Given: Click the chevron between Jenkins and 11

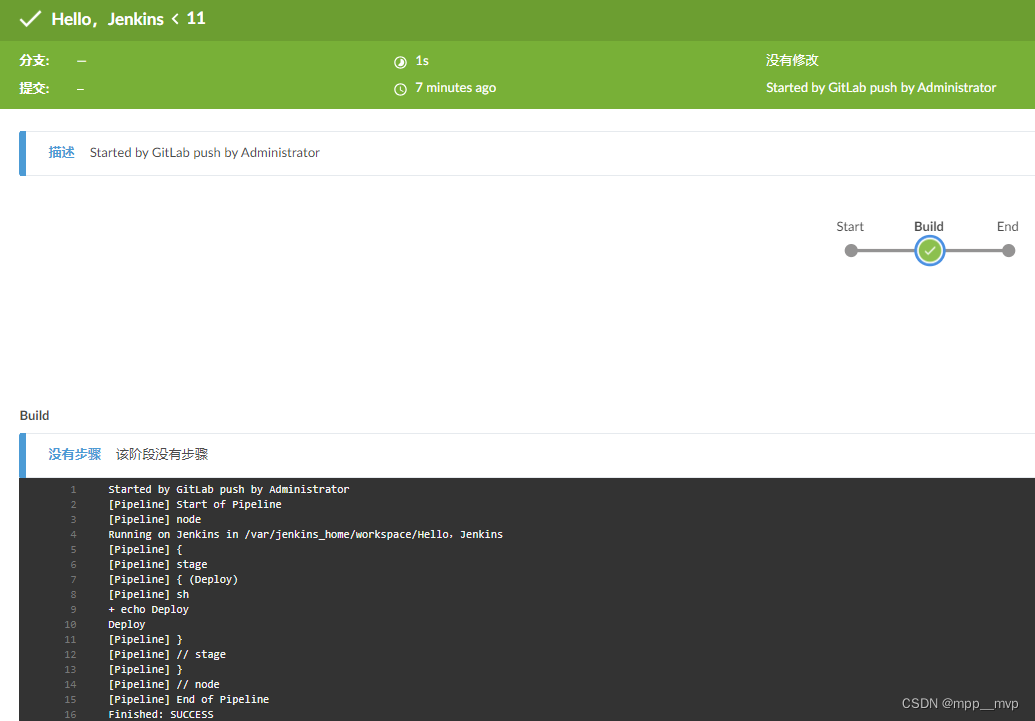Looking at the screenshot, I should point(175,18).
